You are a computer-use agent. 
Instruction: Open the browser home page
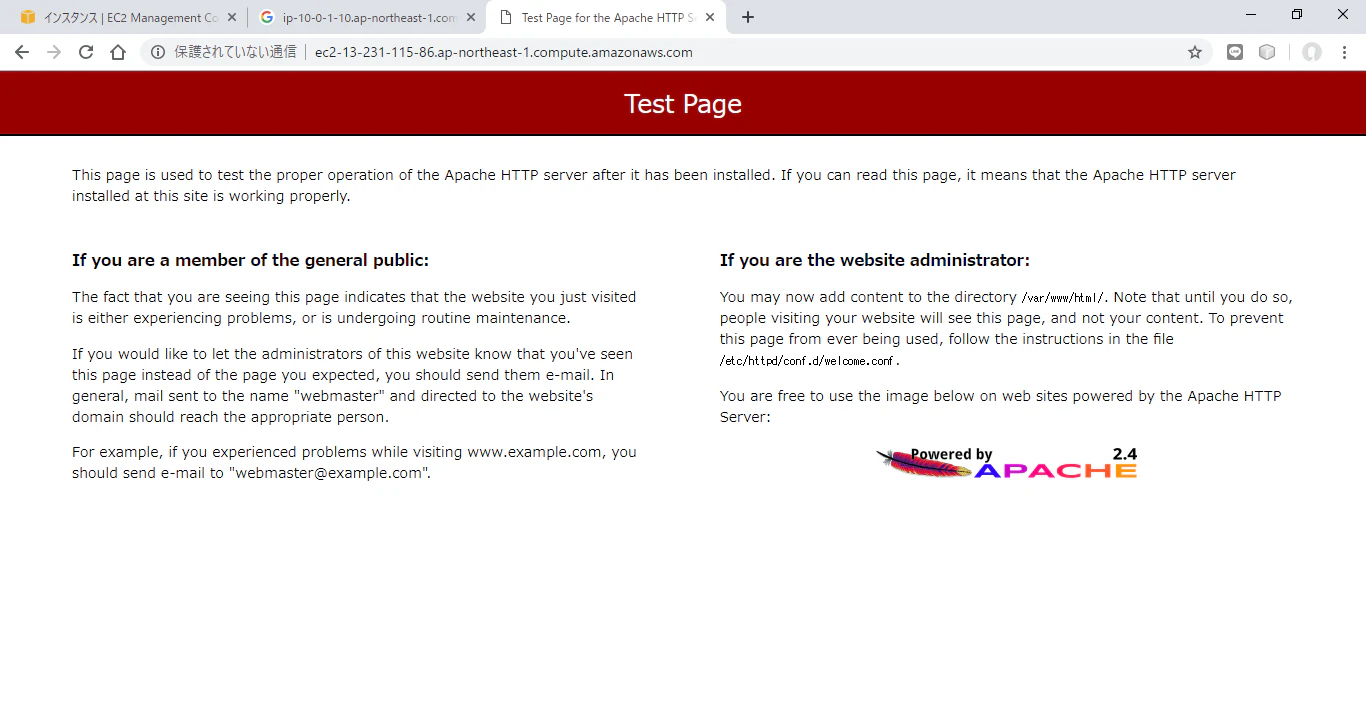click(x=118, y=52)
